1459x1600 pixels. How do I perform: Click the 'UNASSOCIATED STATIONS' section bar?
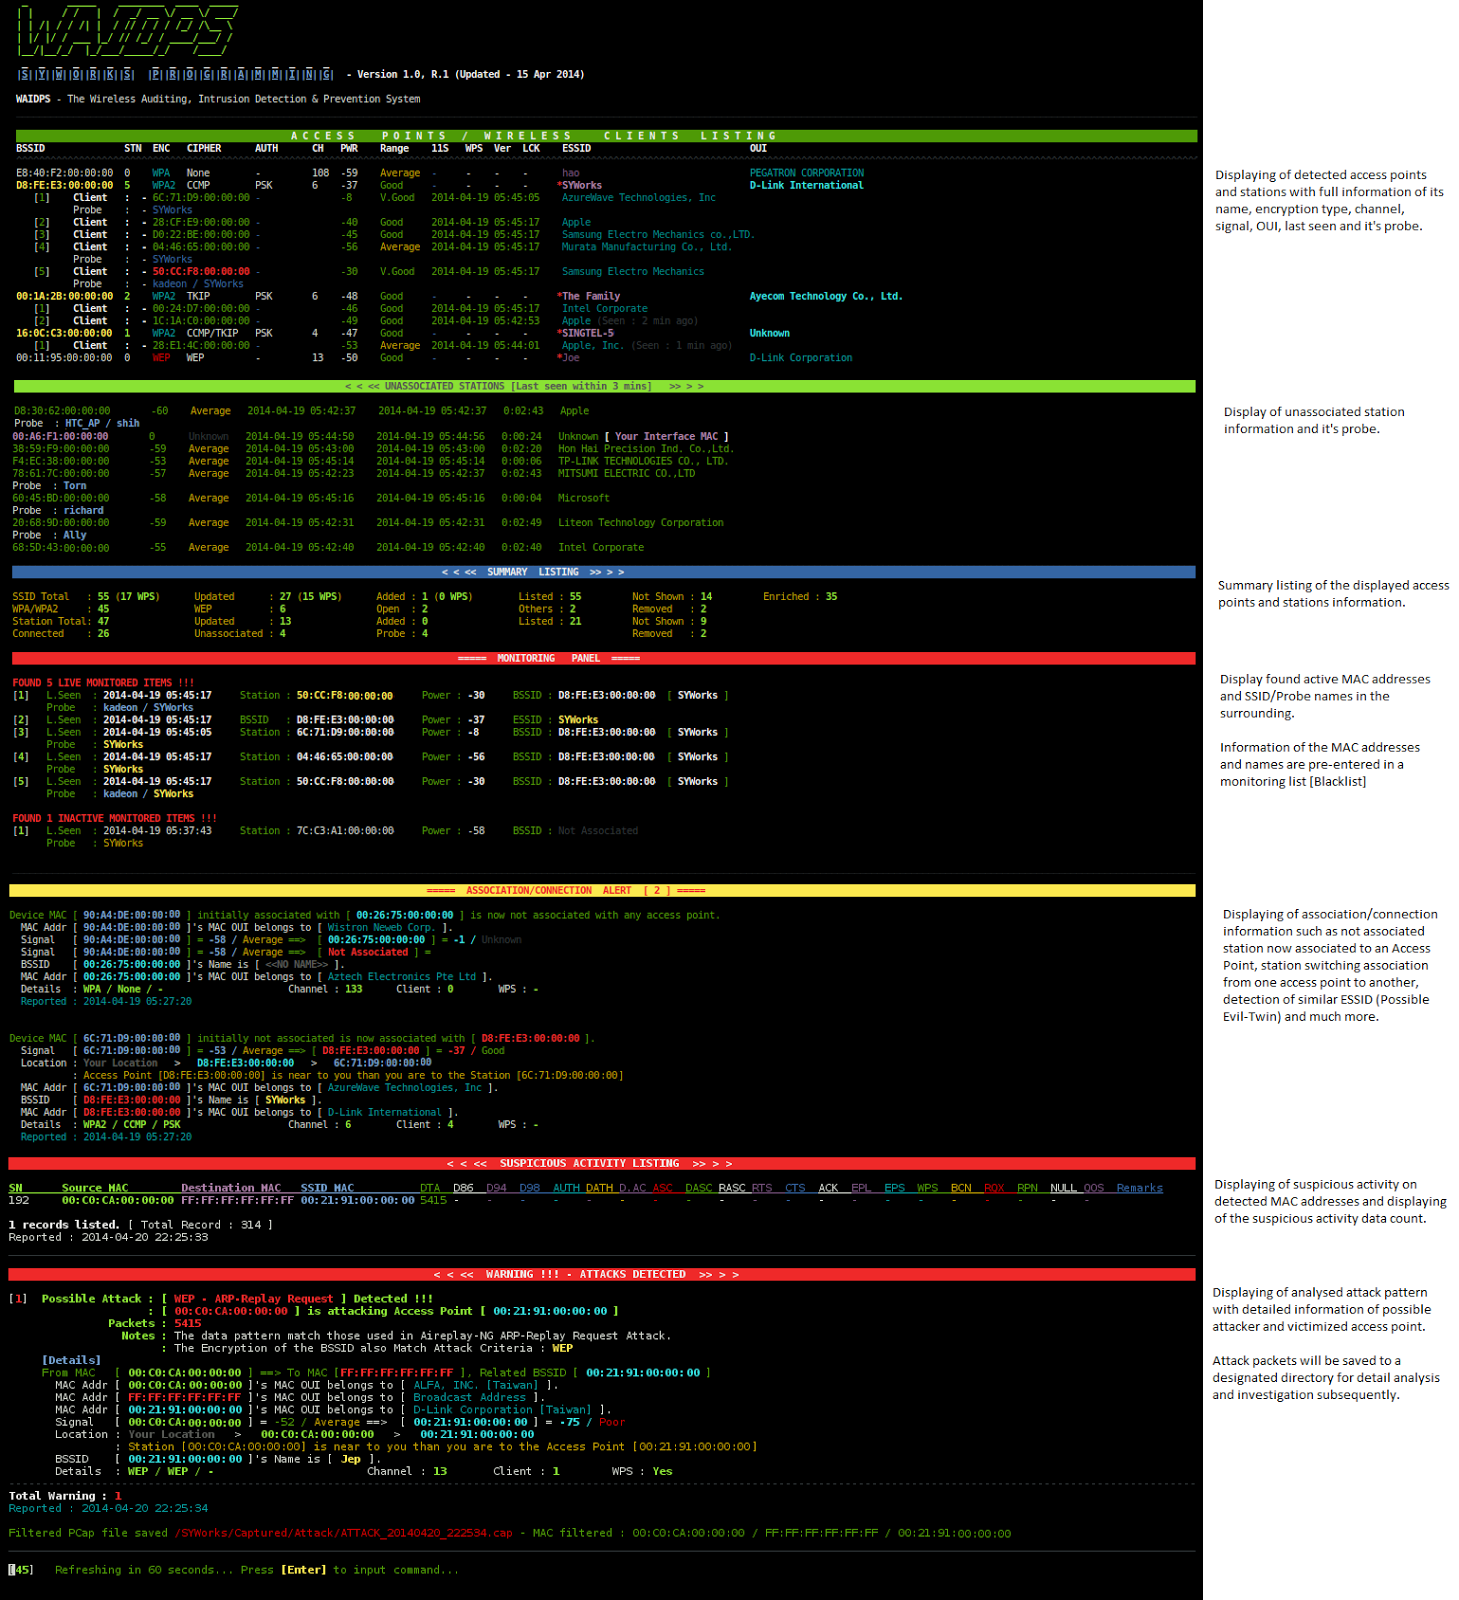[604, 386]
